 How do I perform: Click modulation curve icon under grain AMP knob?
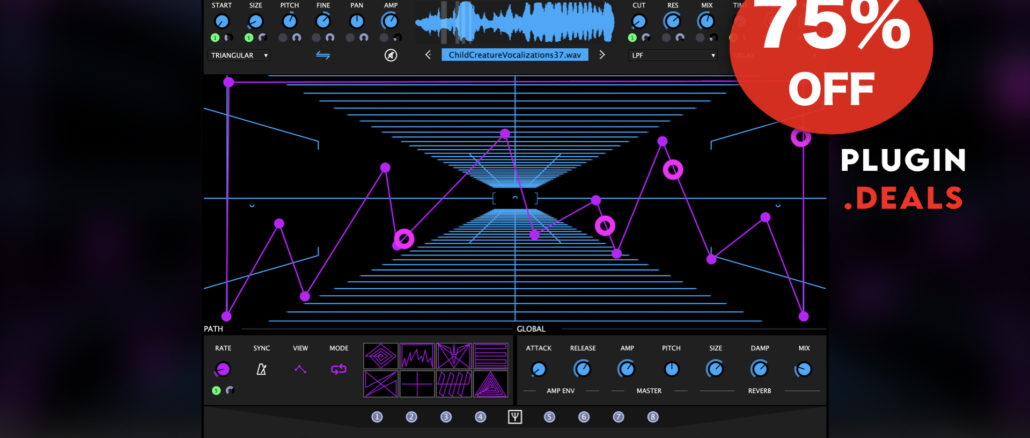pos(397,38)
